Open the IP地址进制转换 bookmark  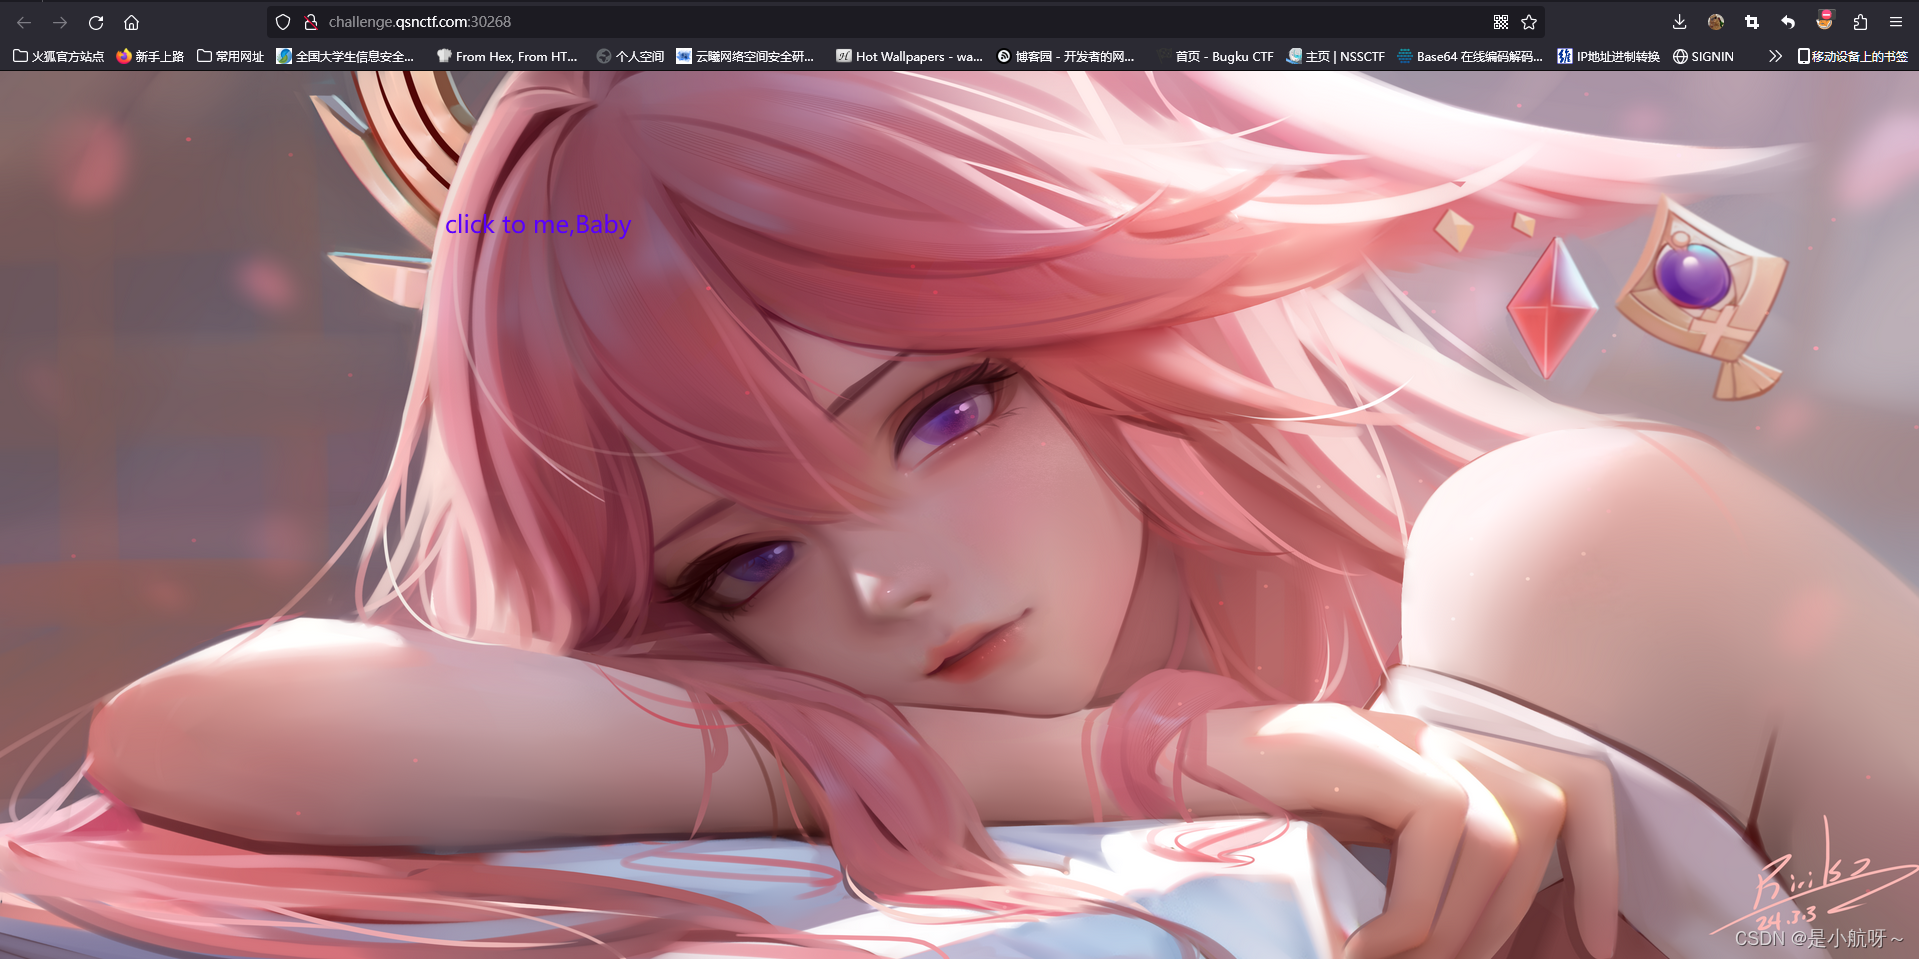1608,56
